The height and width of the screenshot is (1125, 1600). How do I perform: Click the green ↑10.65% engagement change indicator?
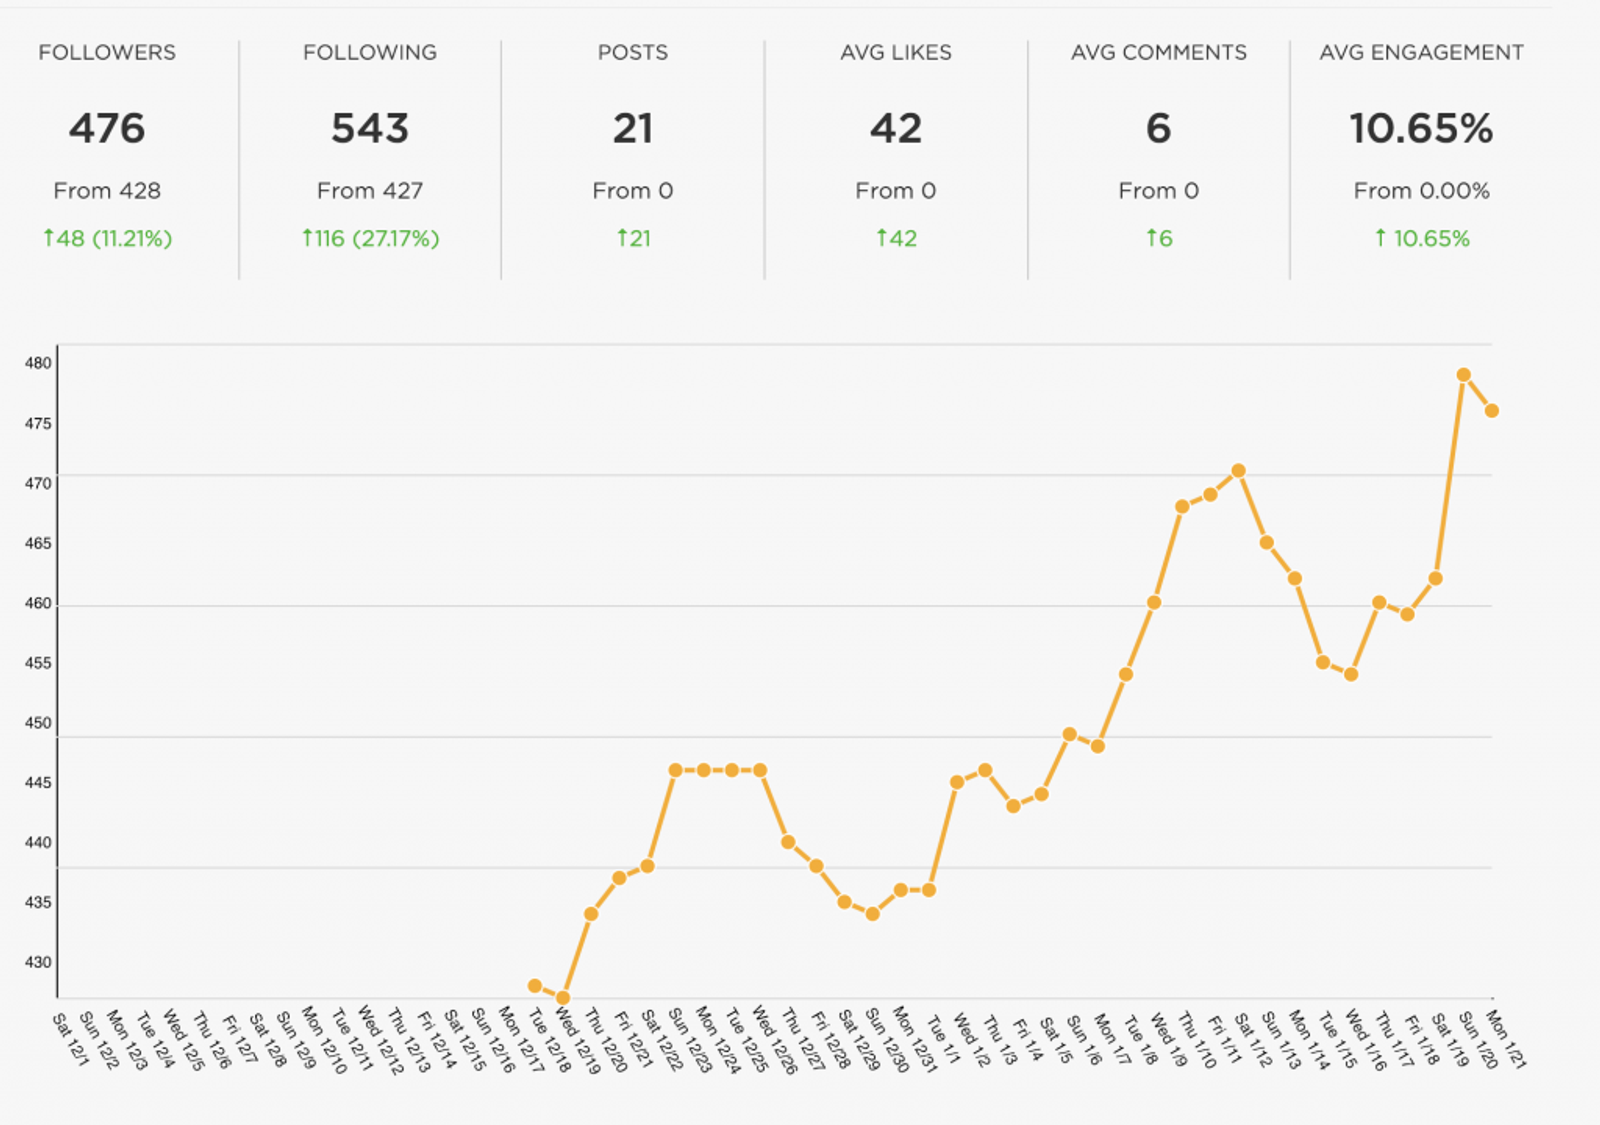[x=1421, y=238]
